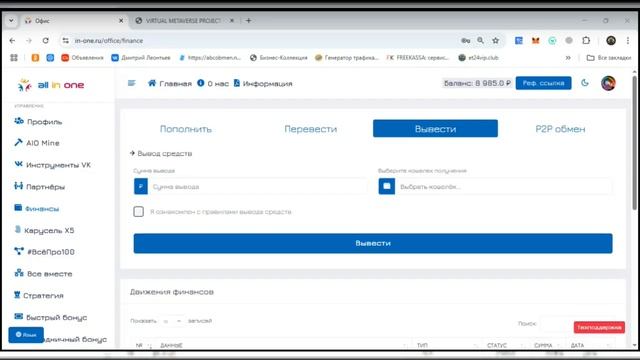Close the Офис browser tab

click(121, 20)
